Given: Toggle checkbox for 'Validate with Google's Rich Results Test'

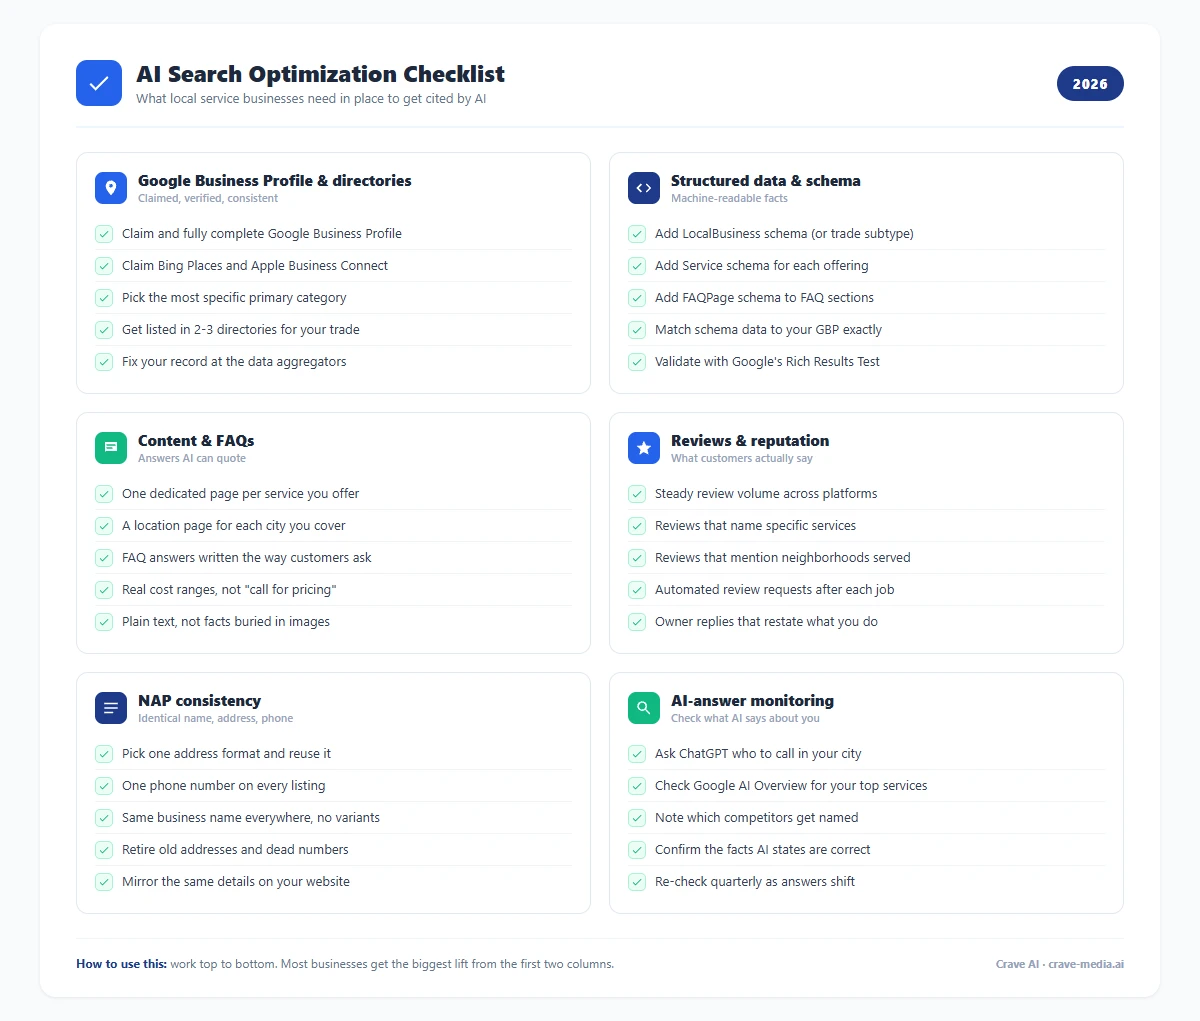Looking at the screenshot, I should tap(637, 362).
